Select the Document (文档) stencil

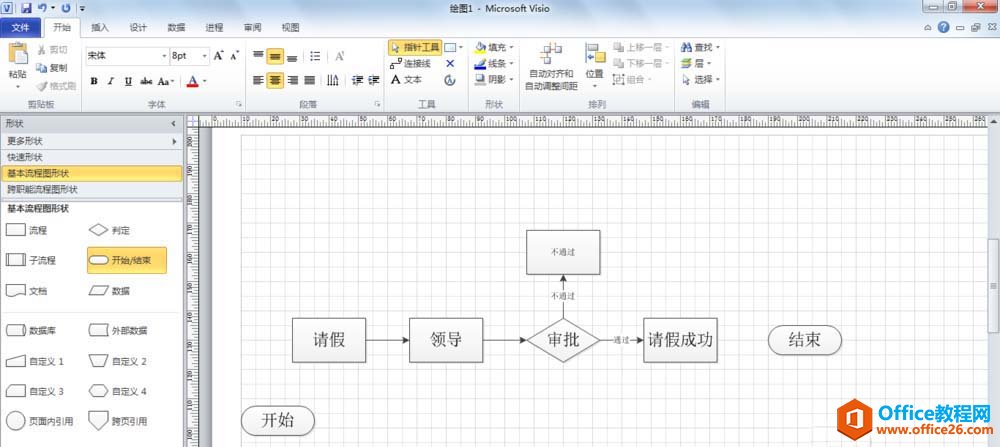pos(26,290)
